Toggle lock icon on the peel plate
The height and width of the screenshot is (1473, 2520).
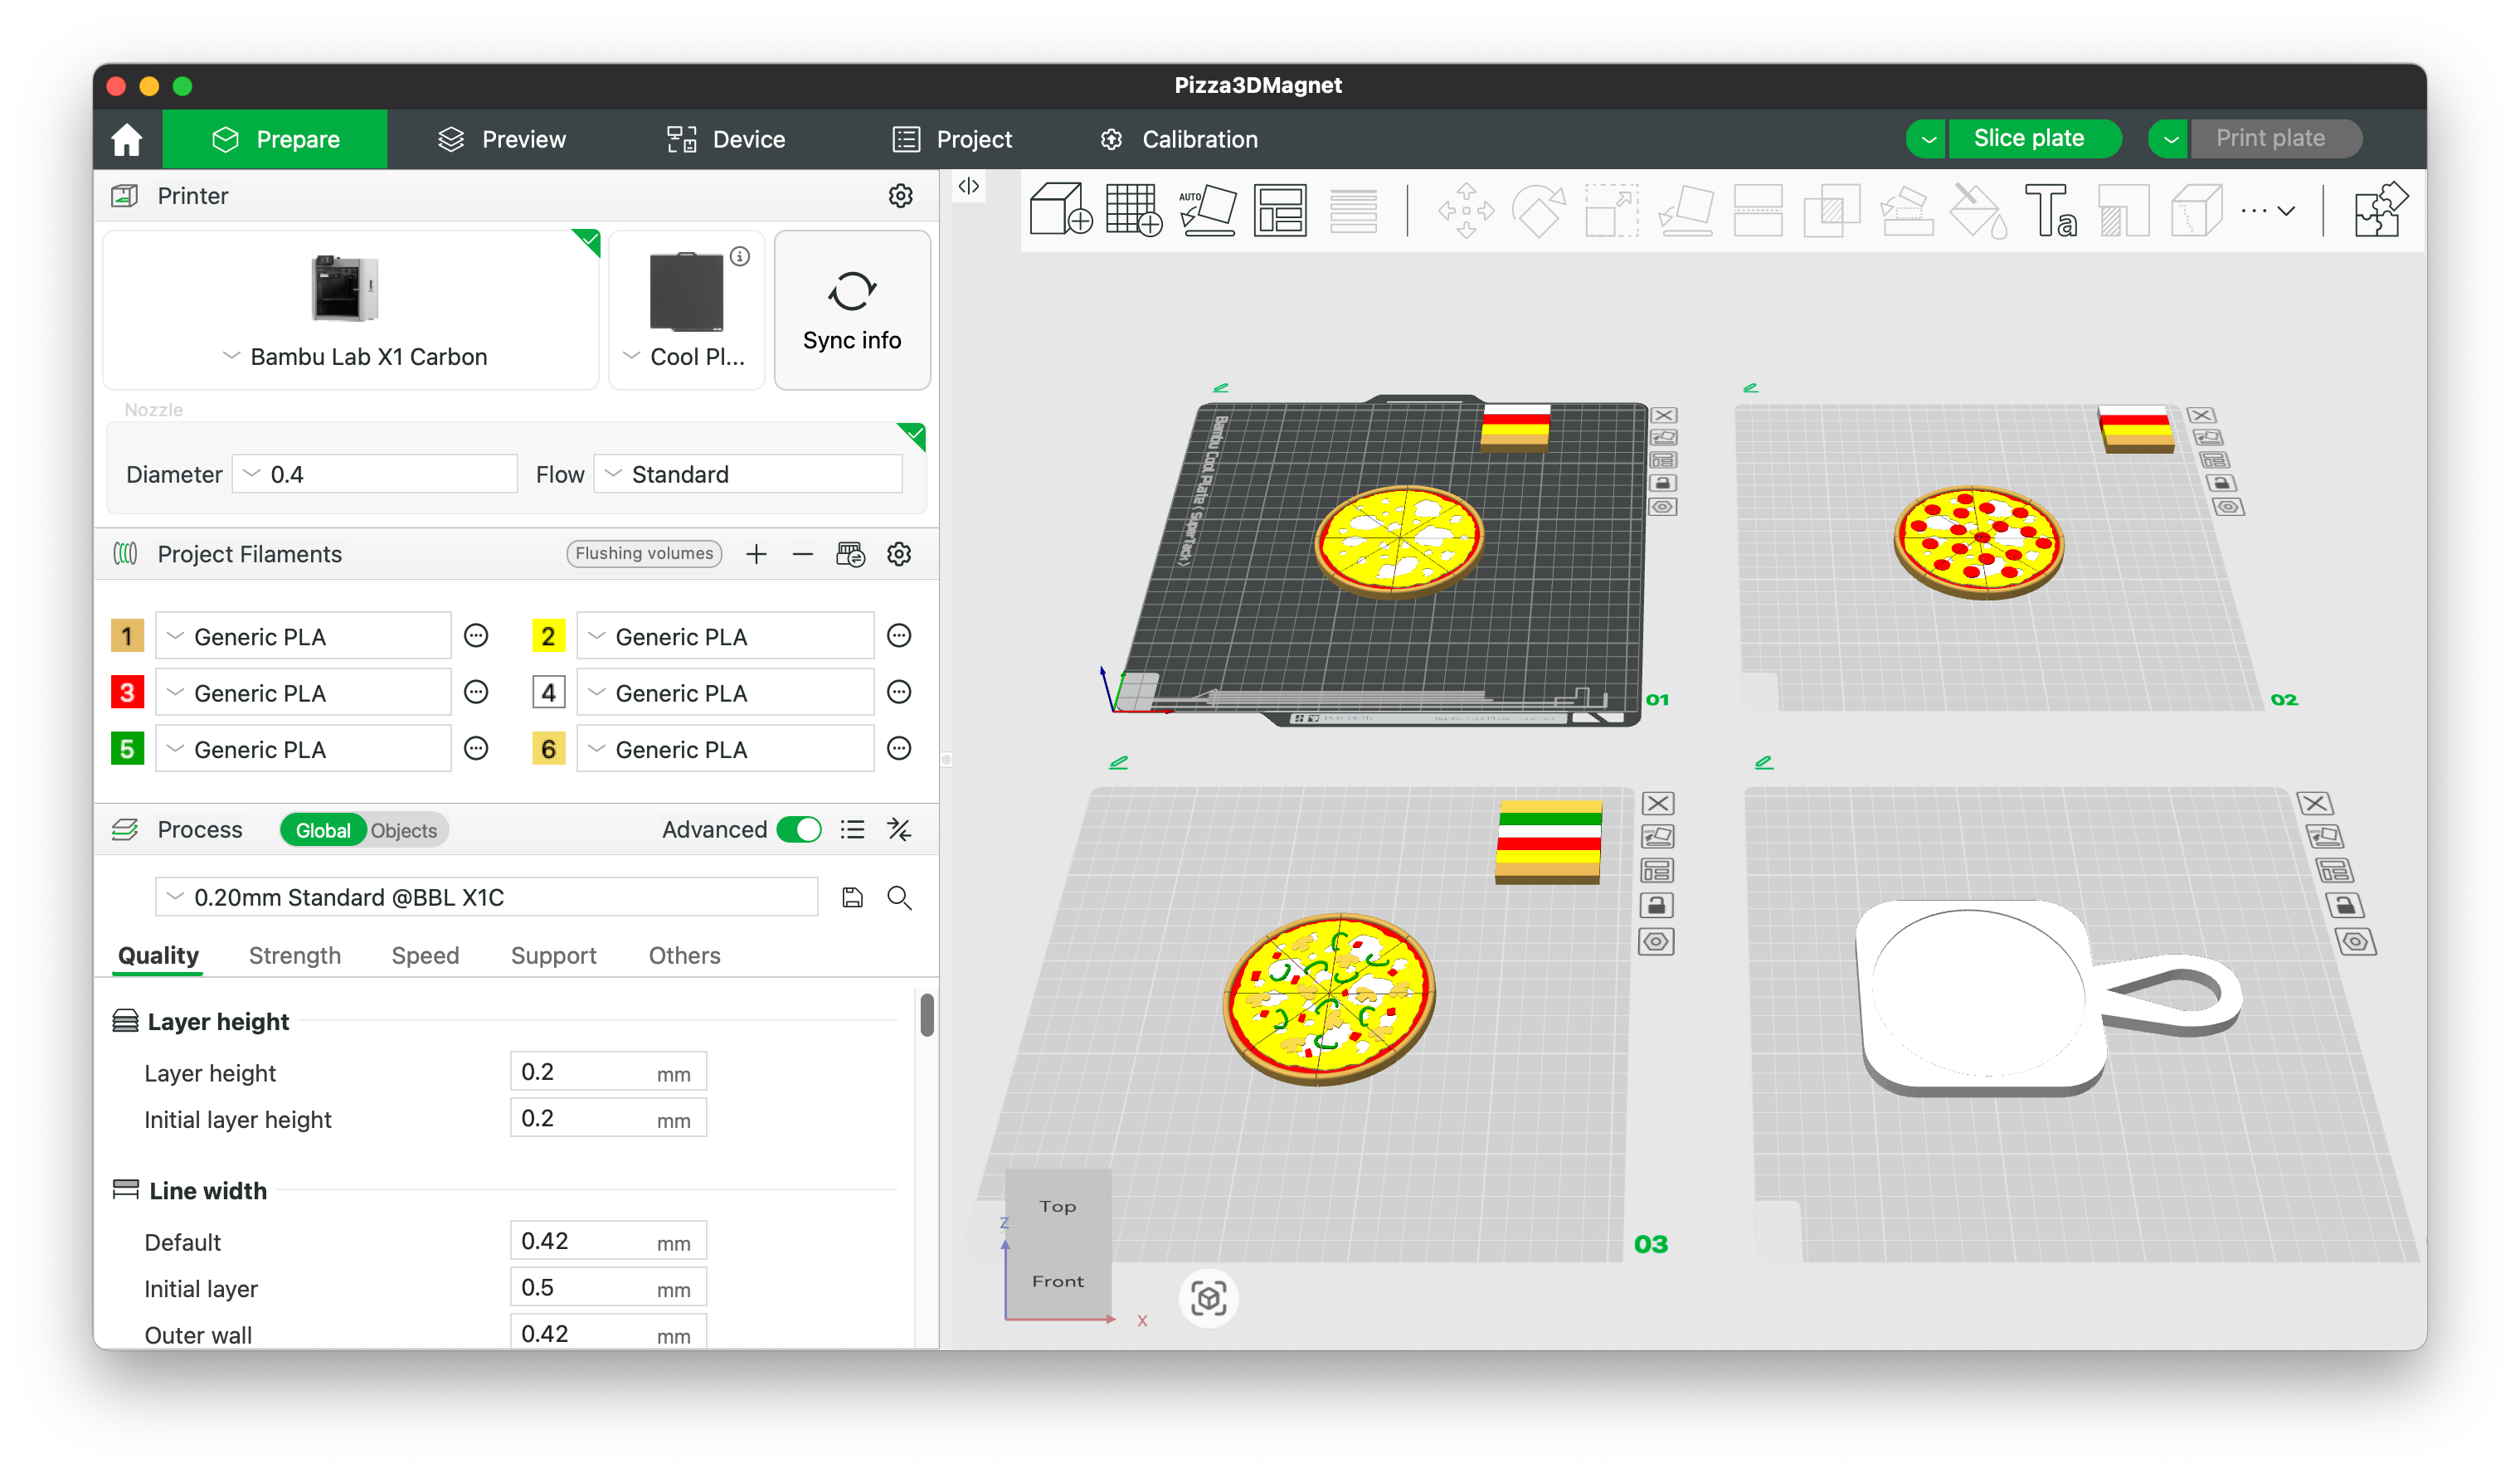(2344, 906)
